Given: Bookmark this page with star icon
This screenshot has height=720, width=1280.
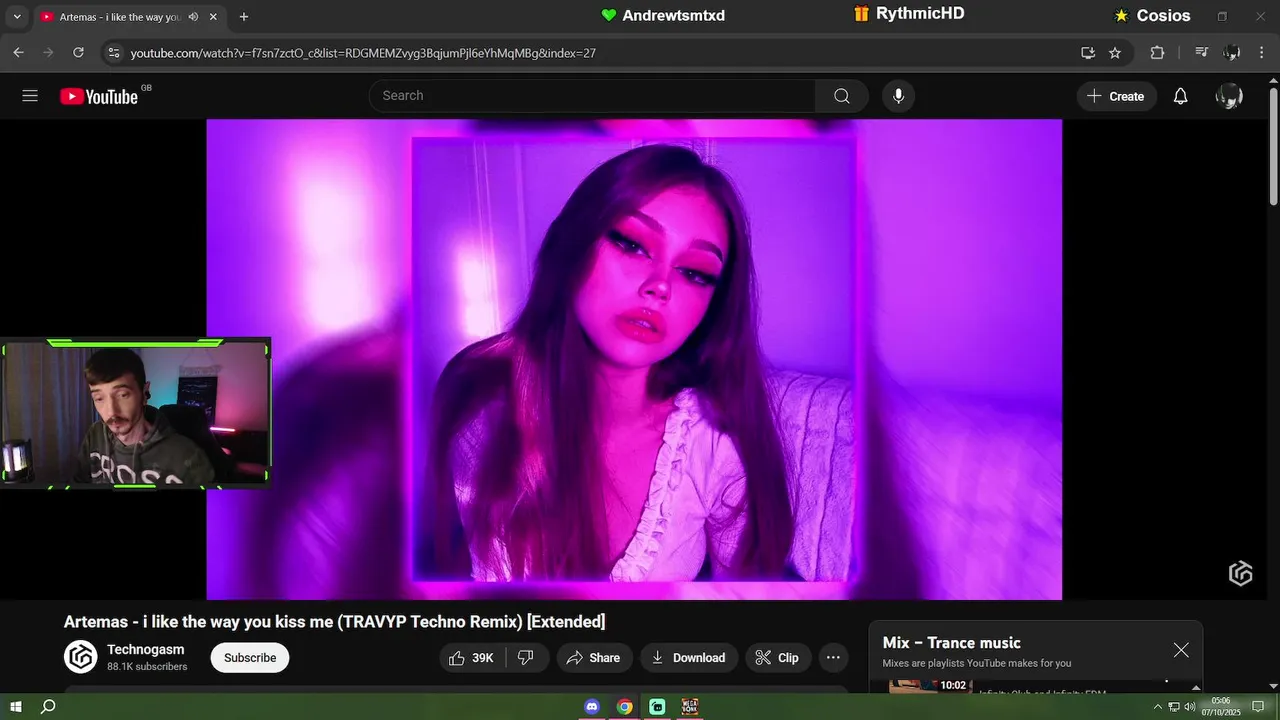Looking at the screenshot, I should pyautogui.click(x=1115, y=53).
